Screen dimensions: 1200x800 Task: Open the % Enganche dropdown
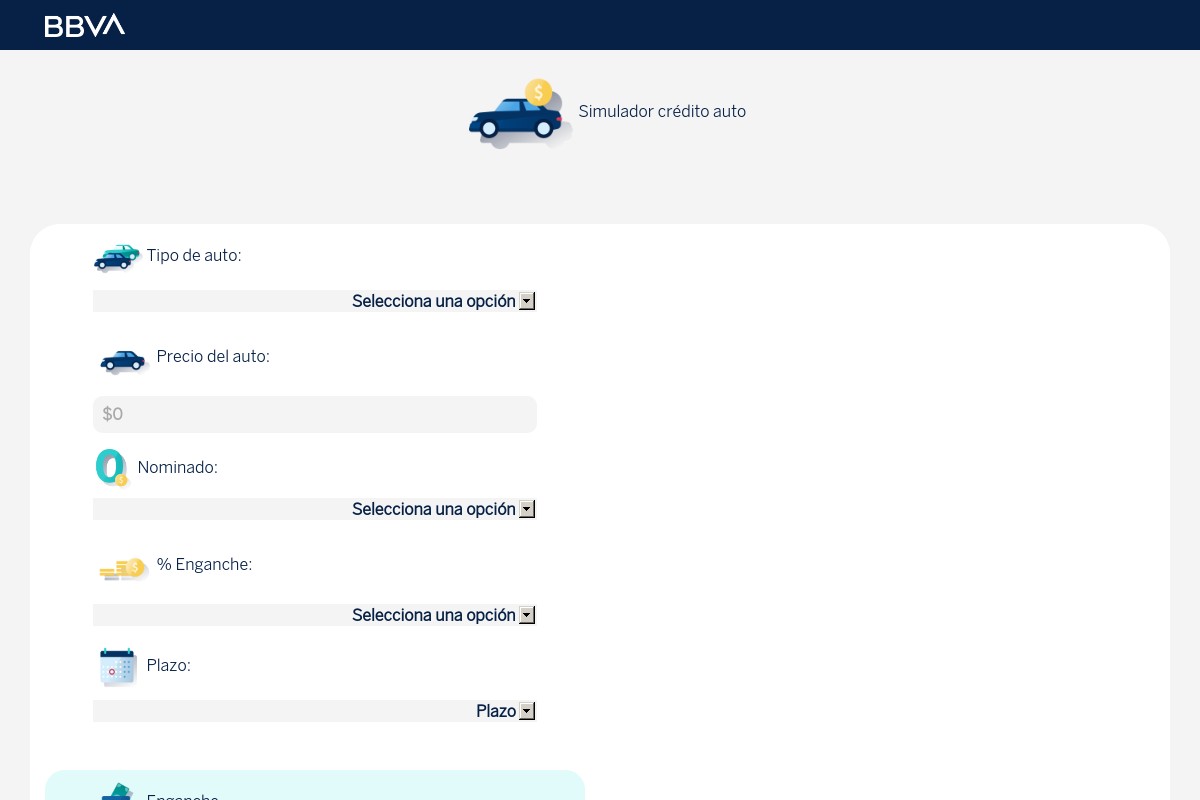coord(315,615)
